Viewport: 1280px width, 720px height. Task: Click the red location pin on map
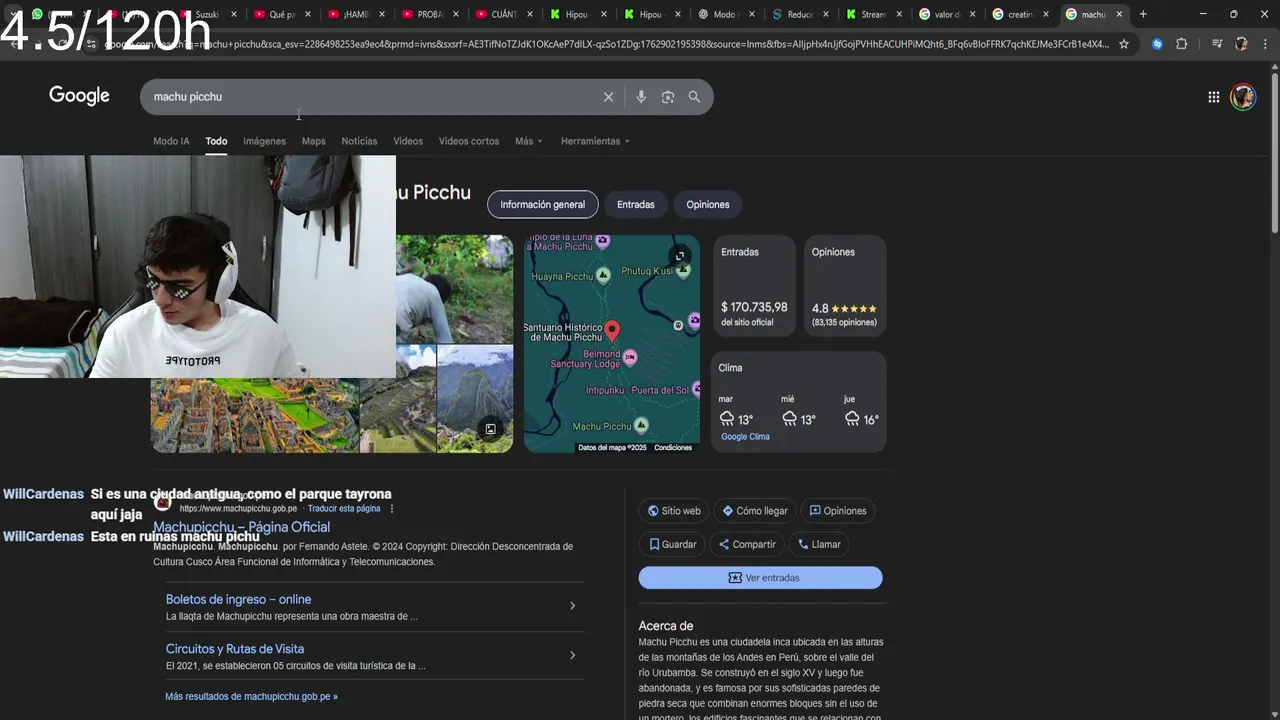(612, 330)
